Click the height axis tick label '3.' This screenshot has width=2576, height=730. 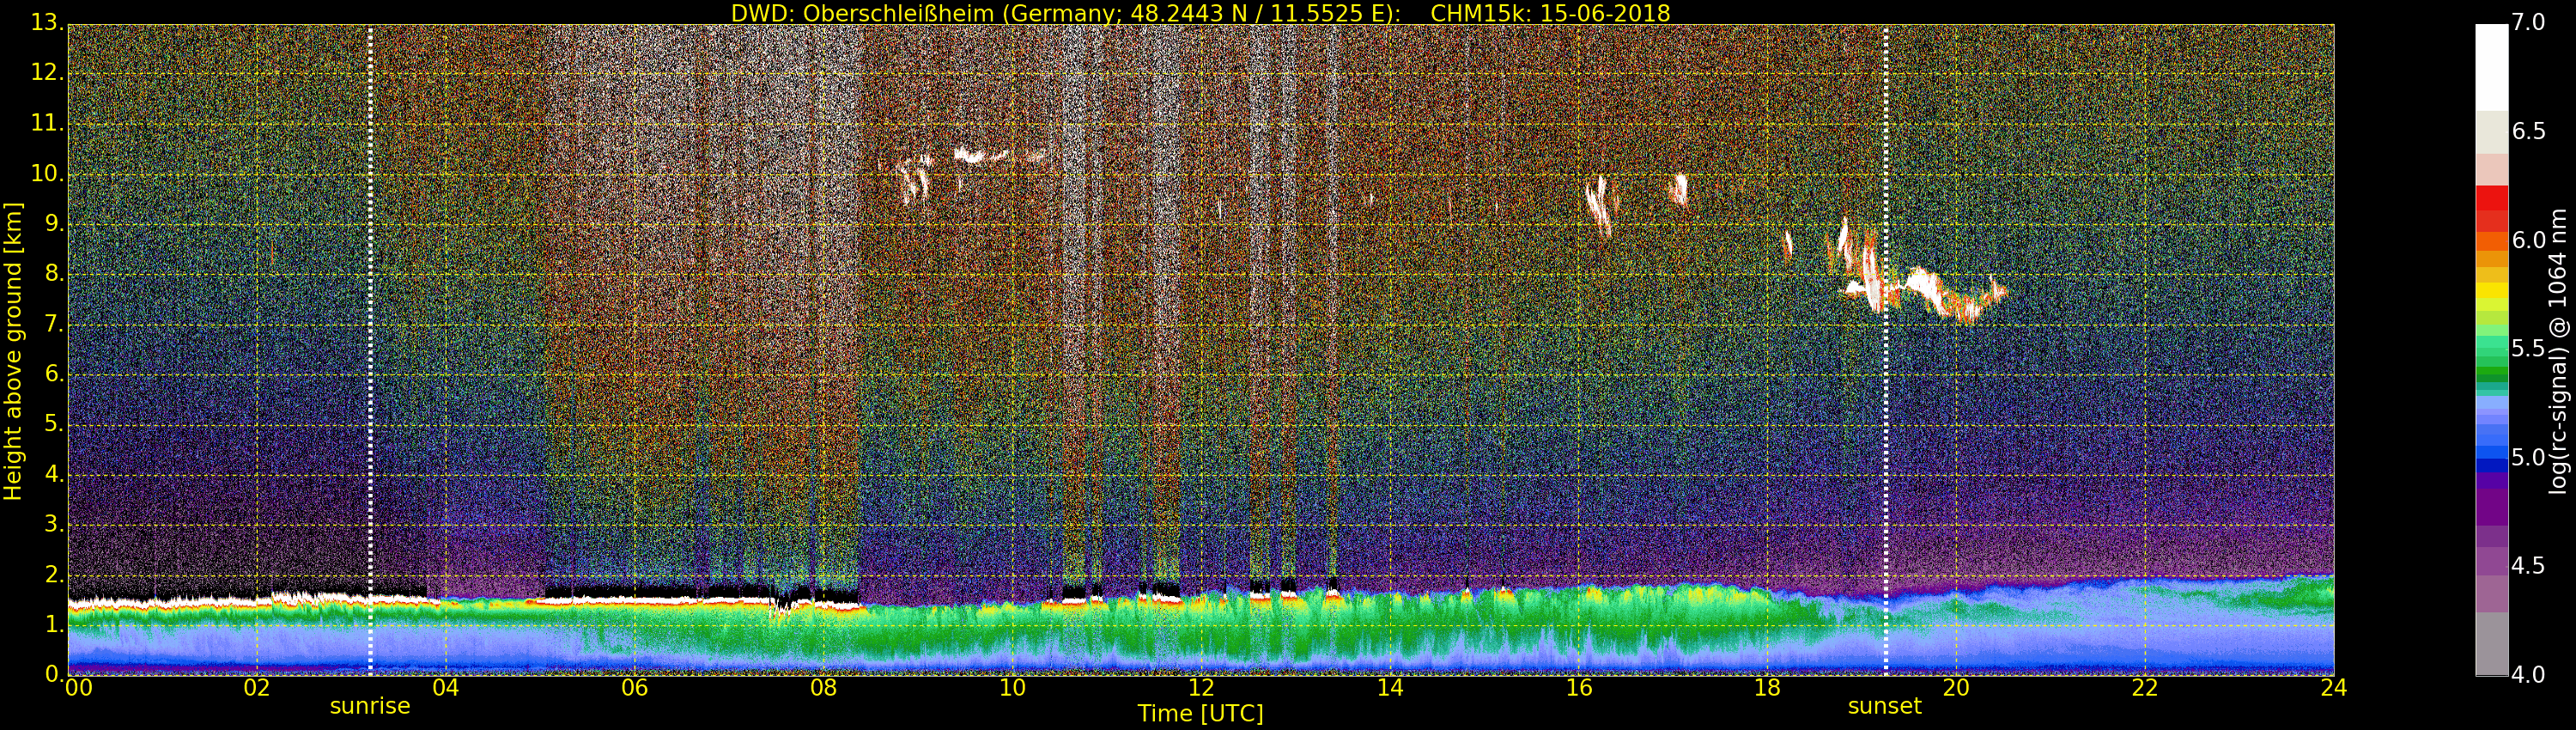(54, 524)
